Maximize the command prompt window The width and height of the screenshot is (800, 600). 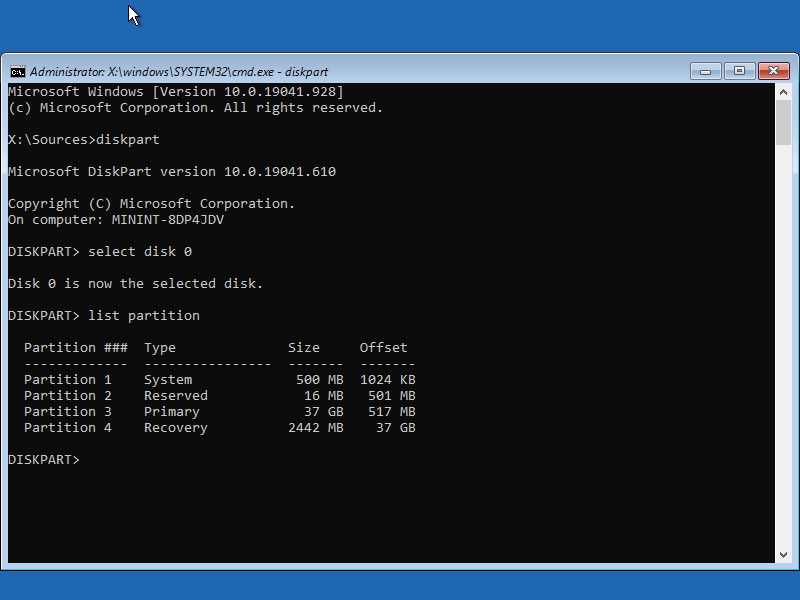739,71
